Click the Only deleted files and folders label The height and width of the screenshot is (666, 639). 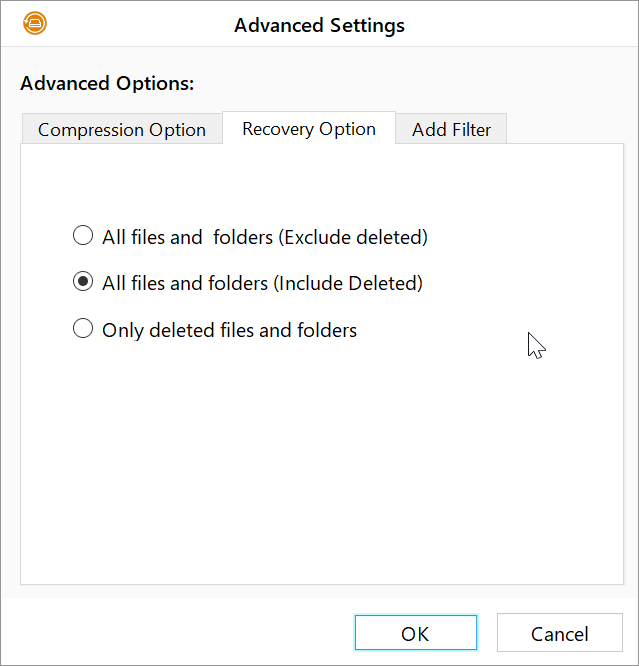229,330
